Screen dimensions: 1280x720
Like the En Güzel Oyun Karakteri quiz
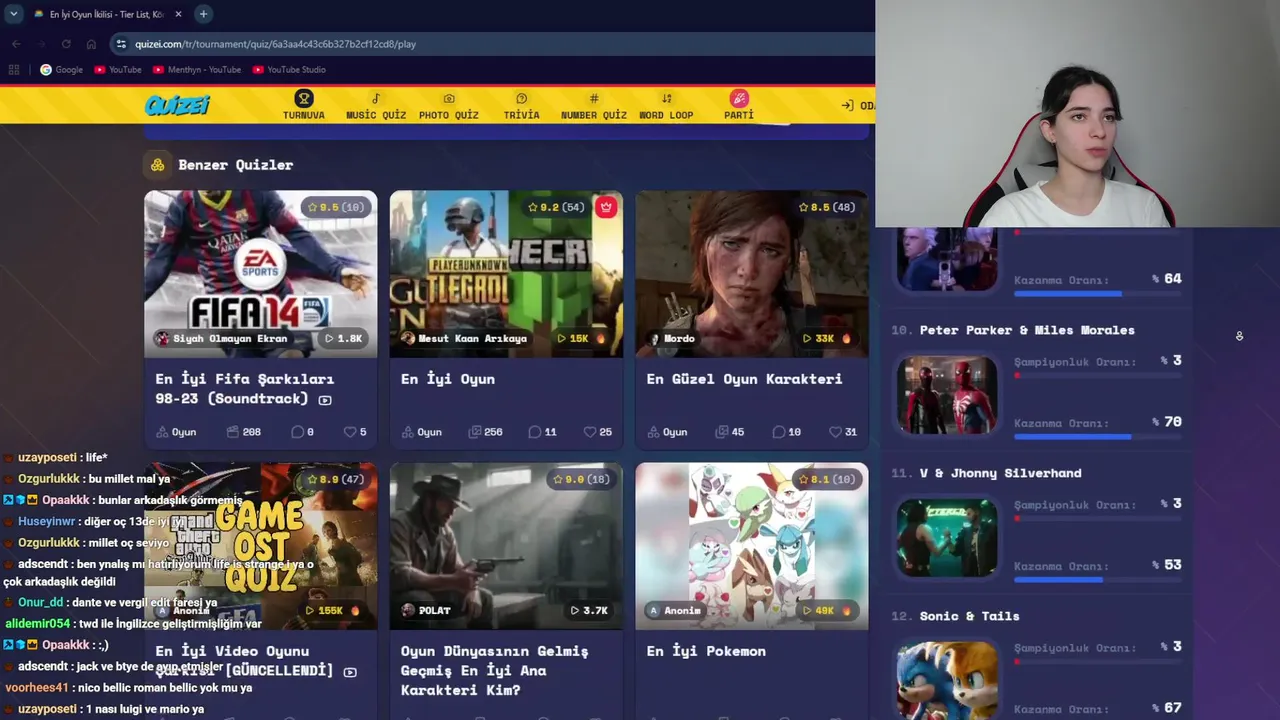point(835,432)
